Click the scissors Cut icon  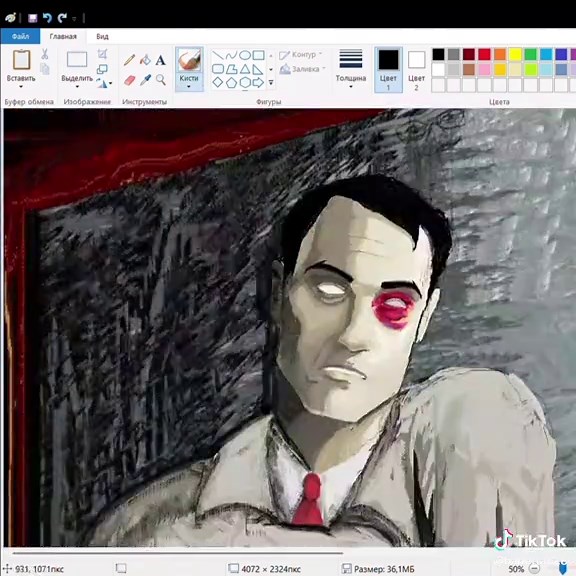point(44,54)
